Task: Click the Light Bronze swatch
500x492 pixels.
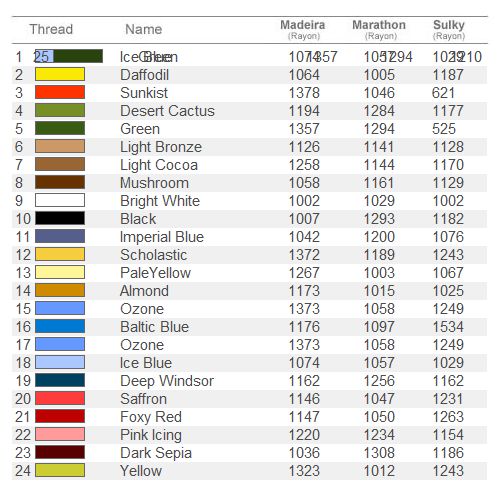Action: click(x=60, y=146)
